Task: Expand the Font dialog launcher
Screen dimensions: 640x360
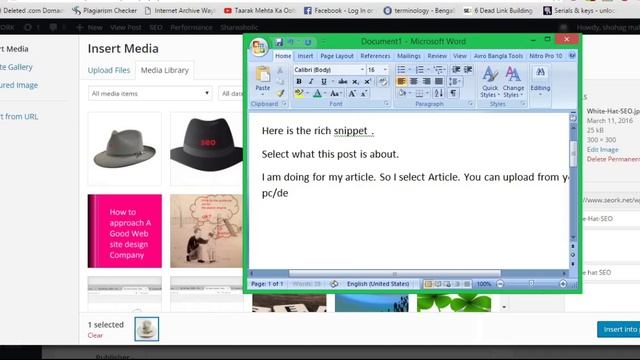Action: (386, 104)
